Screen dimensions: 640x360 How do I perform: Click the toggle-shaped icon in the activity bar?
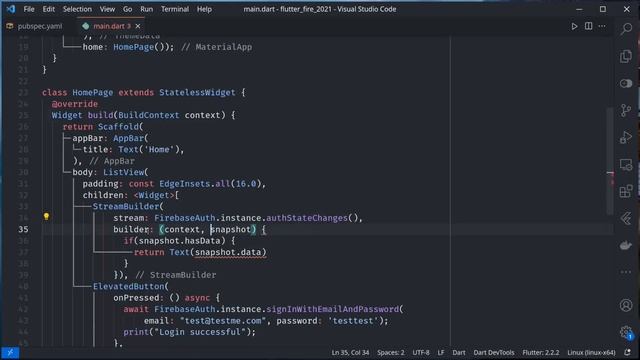pyautogui.click(x=626, y=83)
